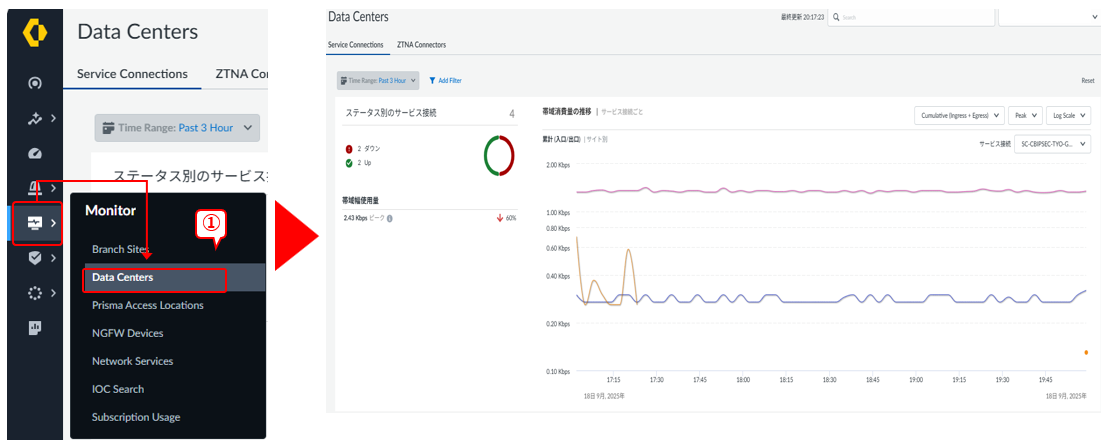Open the Log Scale dropdown

(x=1068, y=116)
